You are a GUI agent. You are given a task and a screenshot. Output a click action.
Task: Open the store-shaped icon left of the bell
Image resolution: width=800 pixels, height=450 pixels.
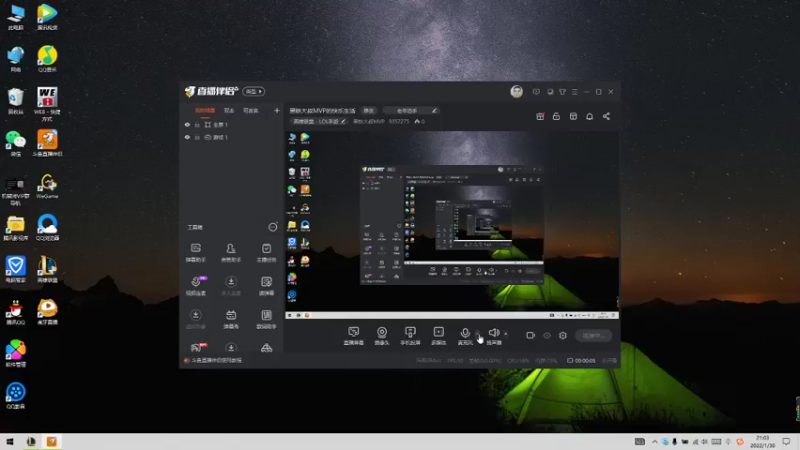(x=573, y=116)
